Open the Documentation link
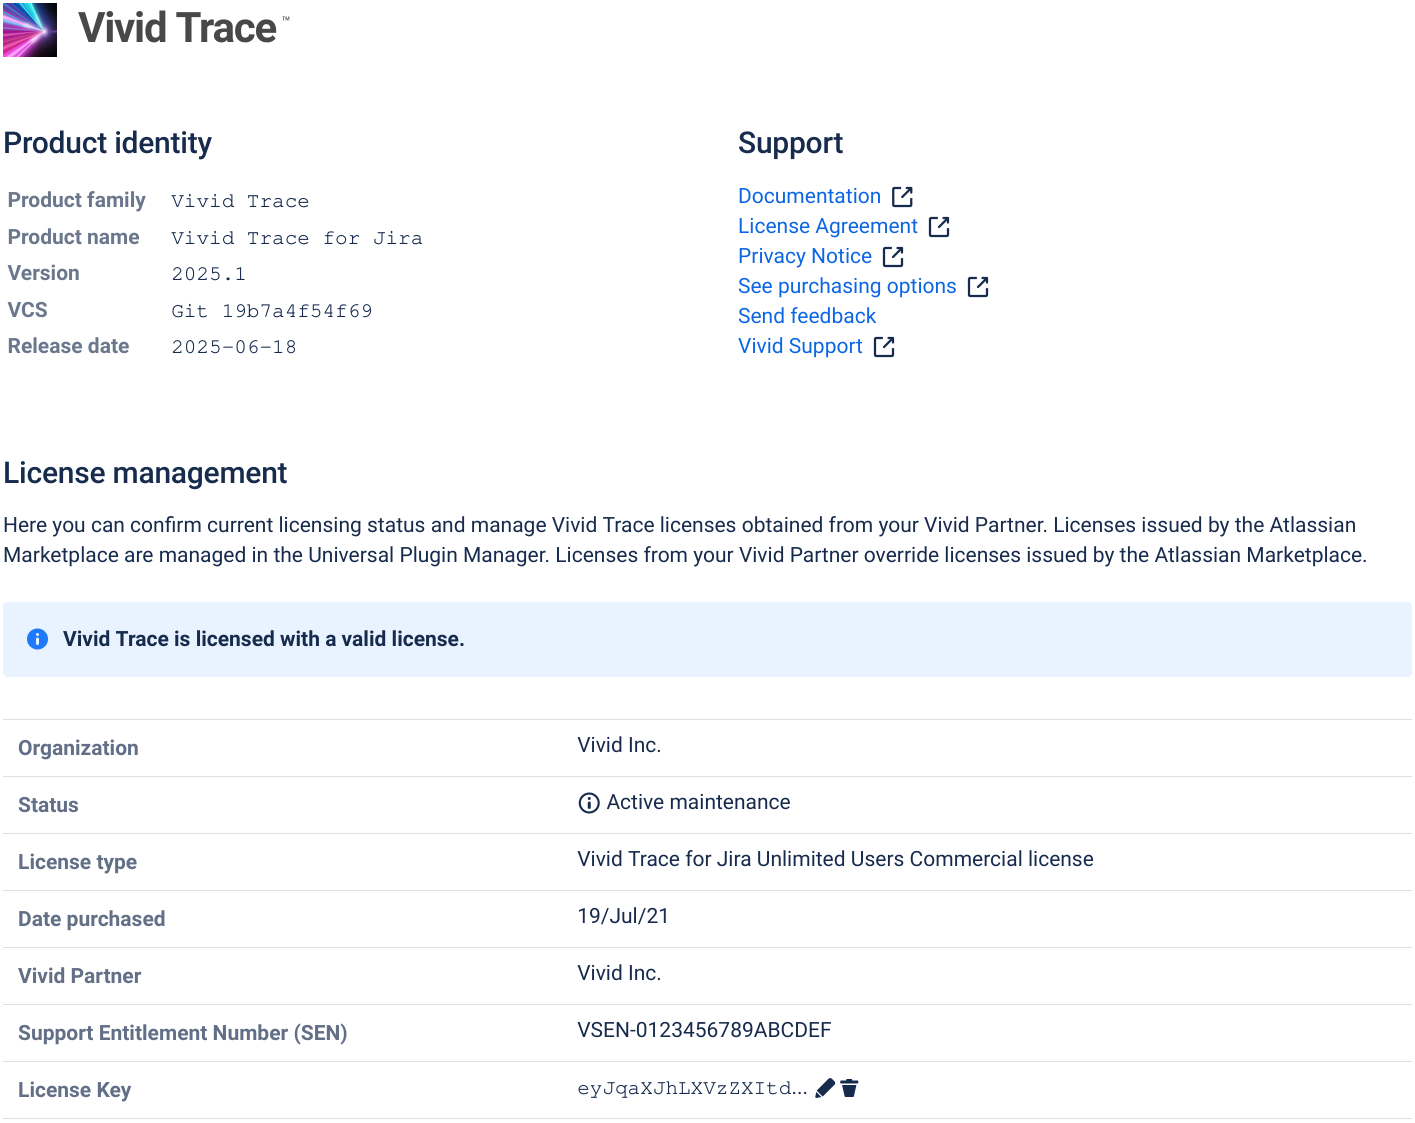Viewport: 1415px width, 1123px height. [809, 196]
